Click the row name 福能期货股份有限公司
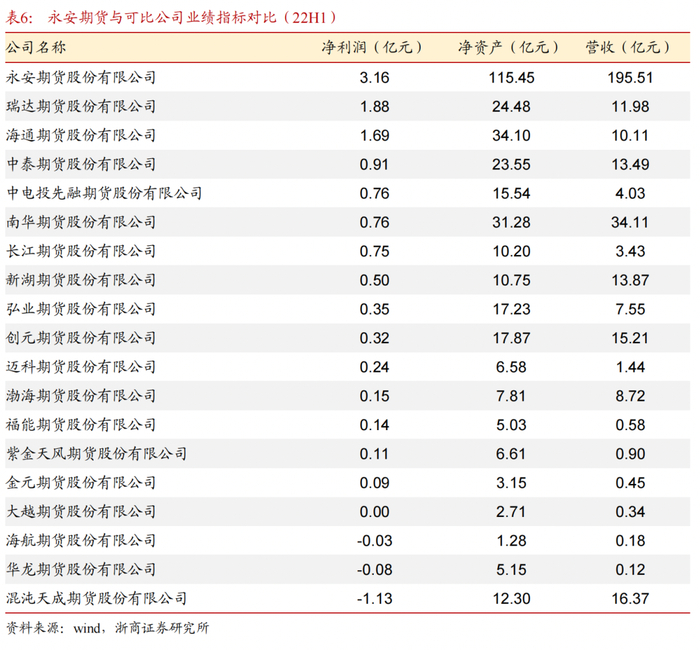 tap(81, 425)
